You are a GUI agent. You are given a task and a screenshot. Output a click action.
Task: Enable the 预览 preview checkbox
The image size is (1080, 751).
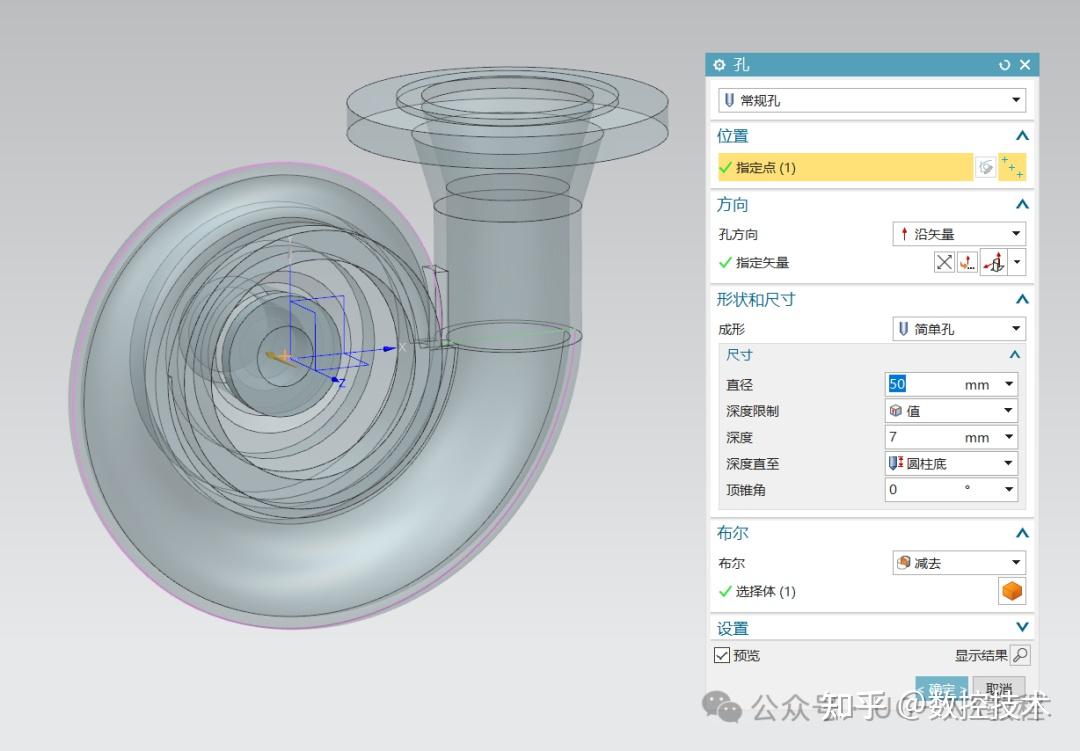coord(722,655)
